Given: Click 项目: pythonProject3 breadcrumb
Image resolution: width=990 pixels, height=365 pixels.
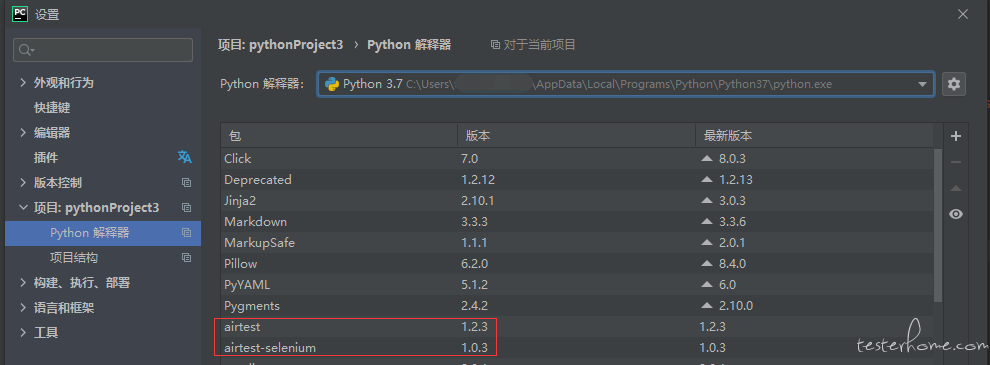Looking at the screenshot, I should [280, 45].
